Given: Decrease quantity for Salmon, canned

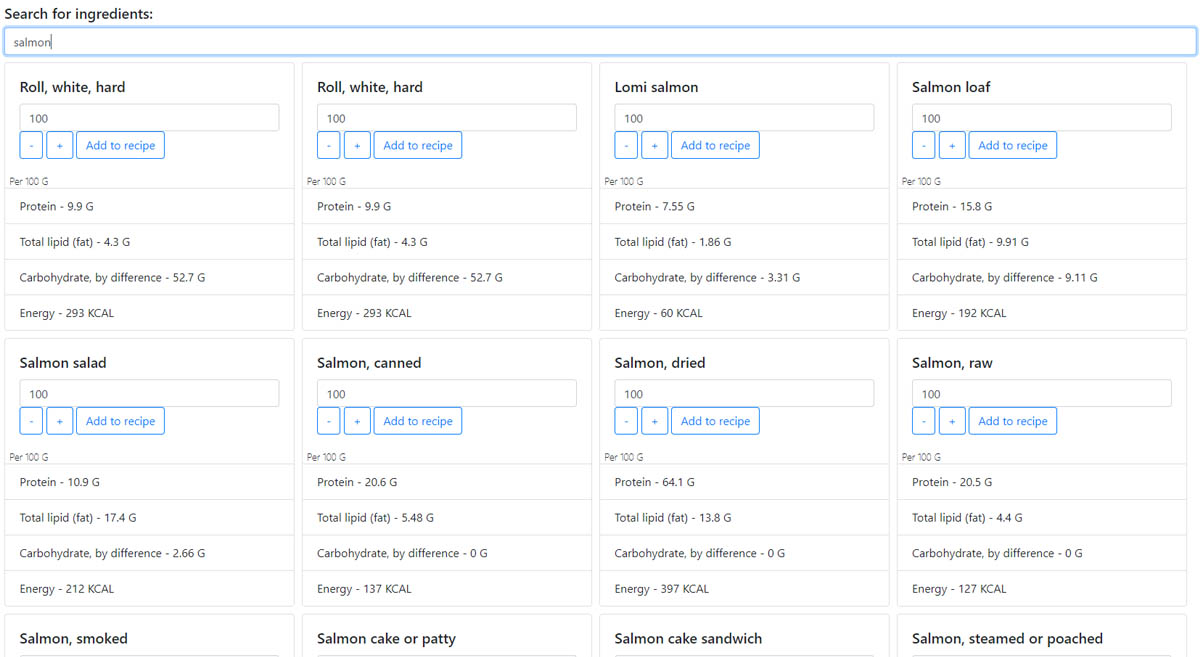Looking at the screenshot, I should coord(328,420).
